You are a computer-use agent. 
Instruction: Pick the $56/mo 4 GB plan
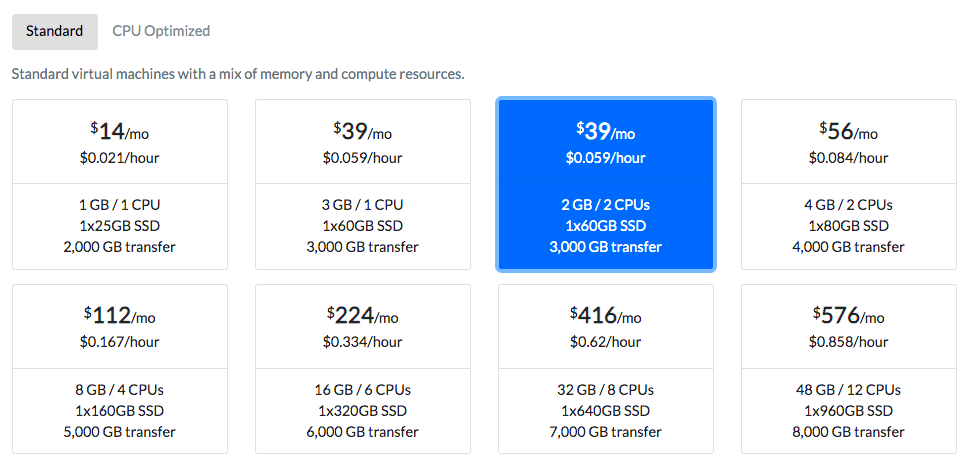click(x=849, y=184)
